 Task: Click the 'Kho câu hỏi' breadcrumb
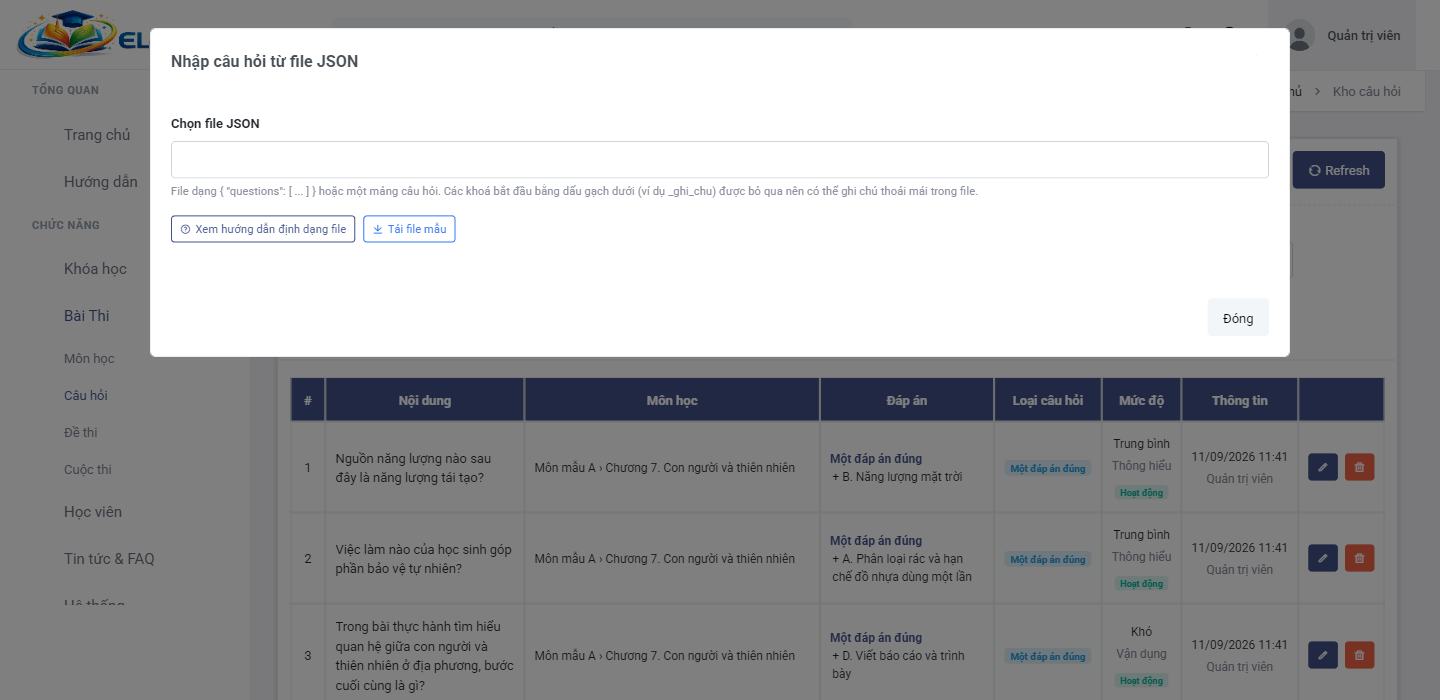point(1367,92)
